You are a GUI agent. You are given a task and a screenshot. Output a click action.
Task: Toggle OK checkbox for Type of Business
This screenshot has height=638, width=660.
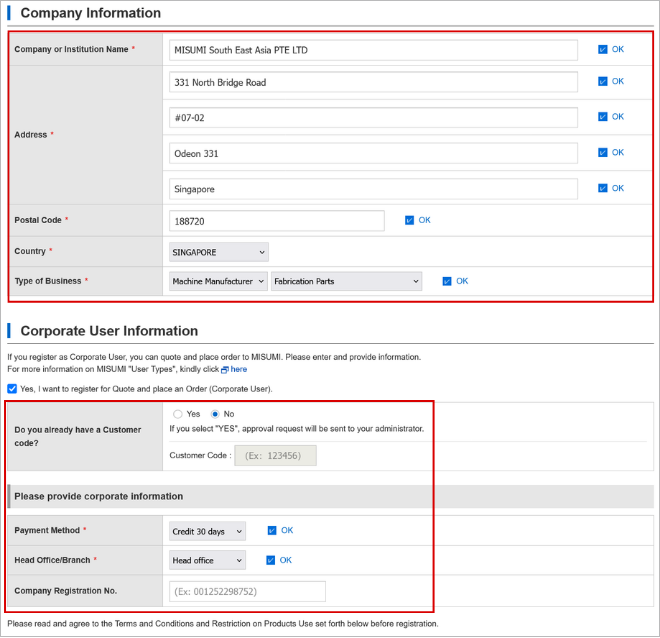click(447, 282)
